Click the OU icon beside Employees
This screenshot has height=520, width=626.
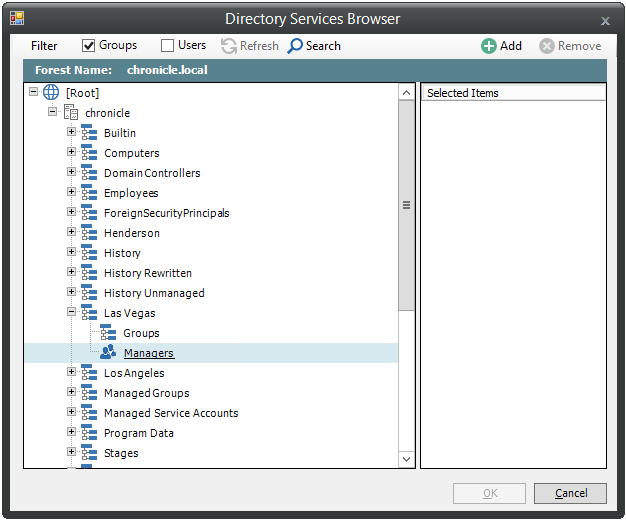89,193
